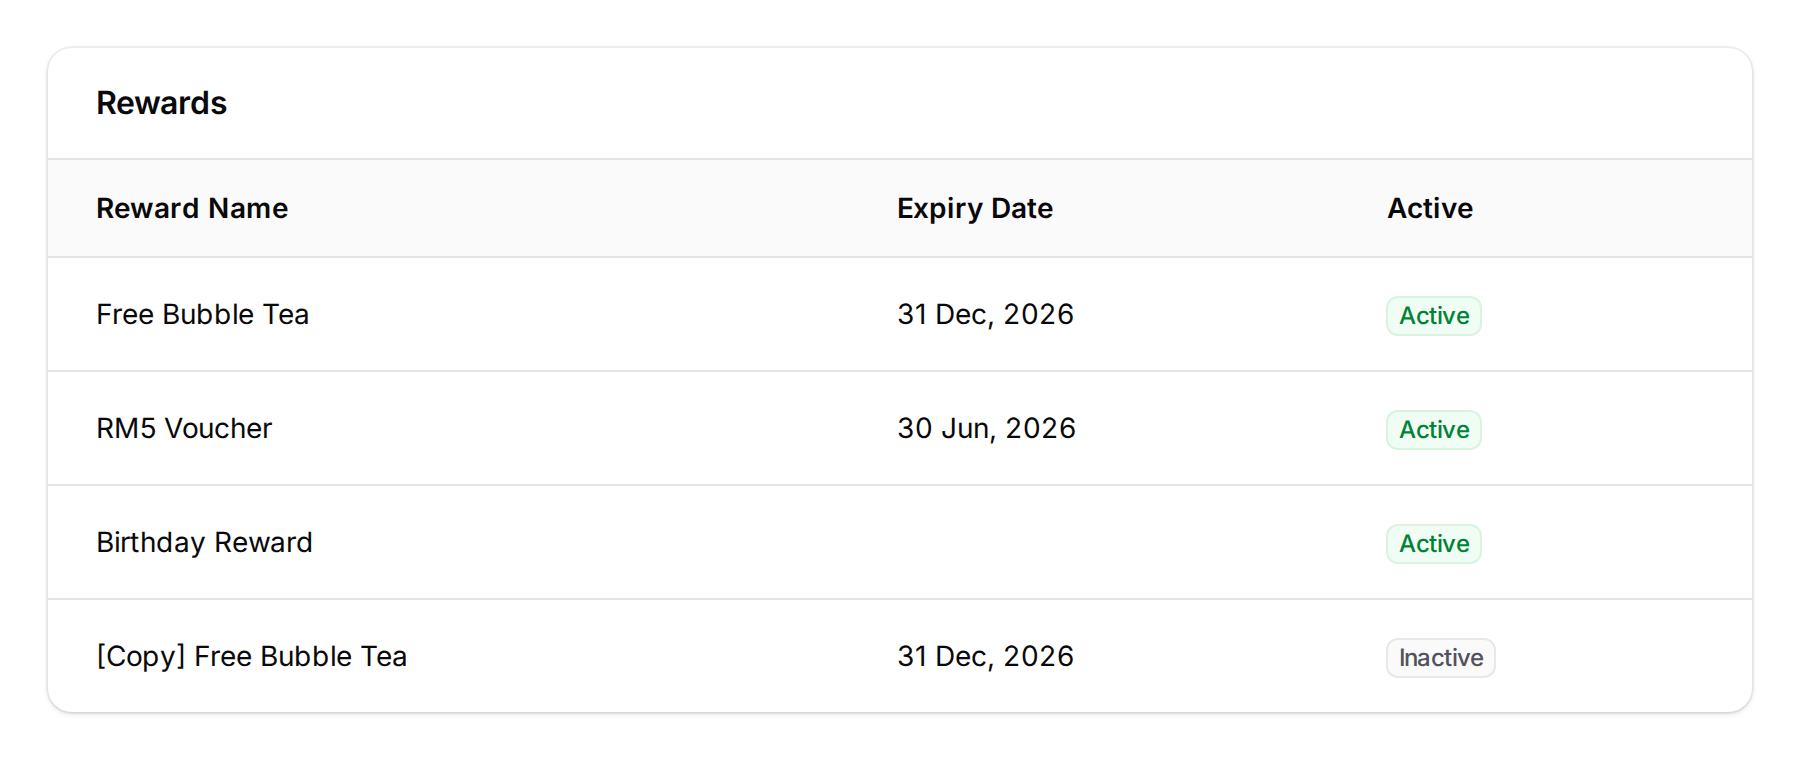
Task: Click the year 2026 in RM5 Voucher's expiry
Action: click(1040, 428)
